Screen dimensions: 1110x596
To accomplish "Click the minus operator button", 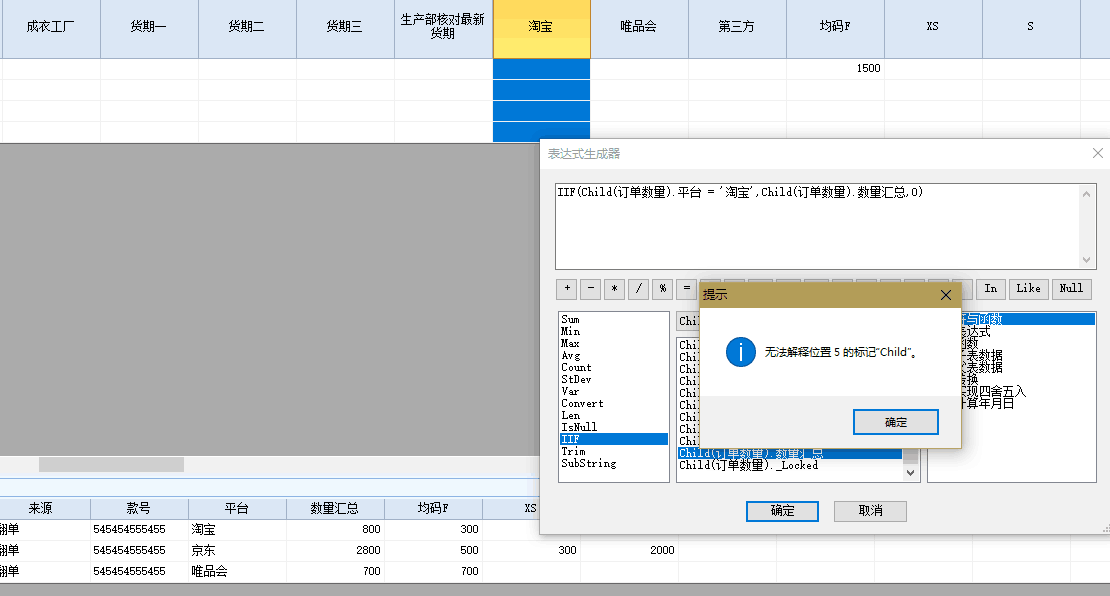I will [x=591, y=289].
